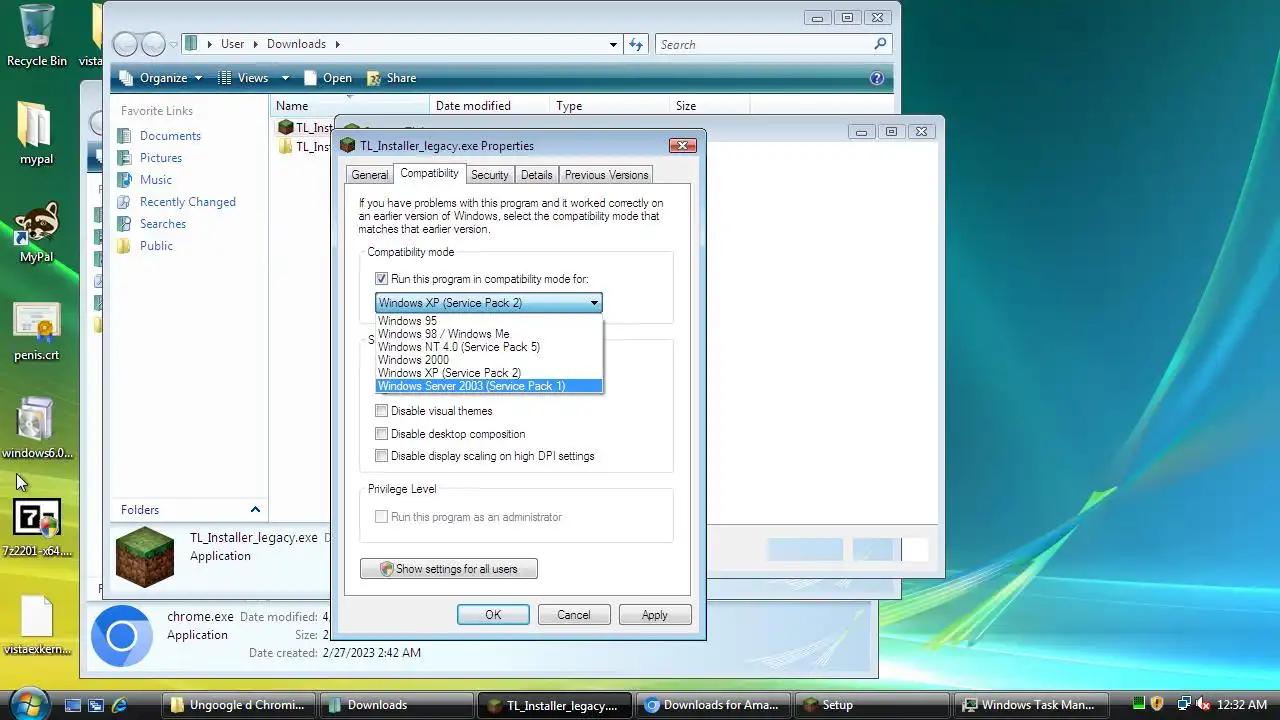Image resolution: width=1280 pixels, height=720 pixels.
Task: Open the Organize dropdown menu
Action: point(160,78)
